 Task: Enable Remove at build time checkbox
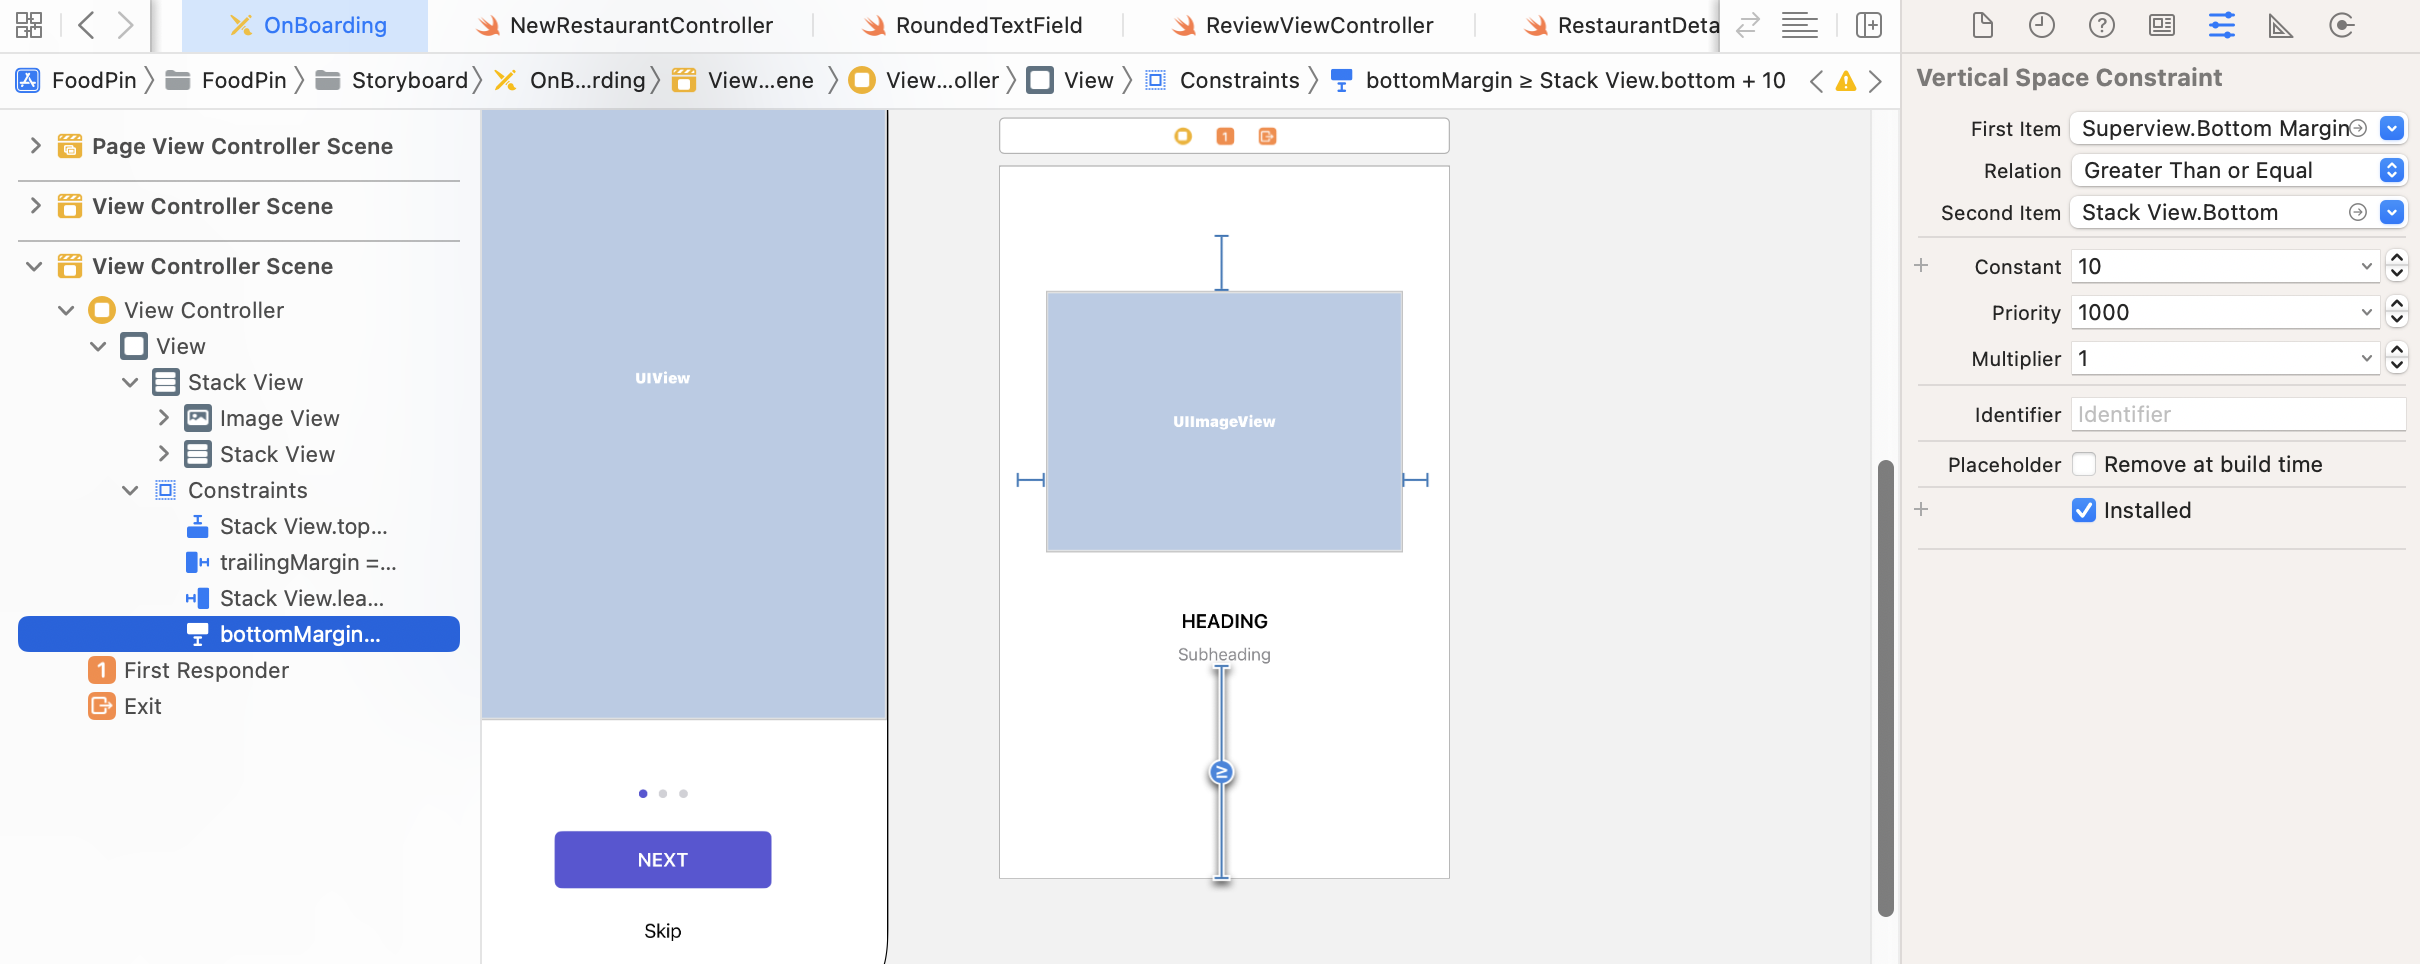pyautogui.click(x=2084, y=464)
